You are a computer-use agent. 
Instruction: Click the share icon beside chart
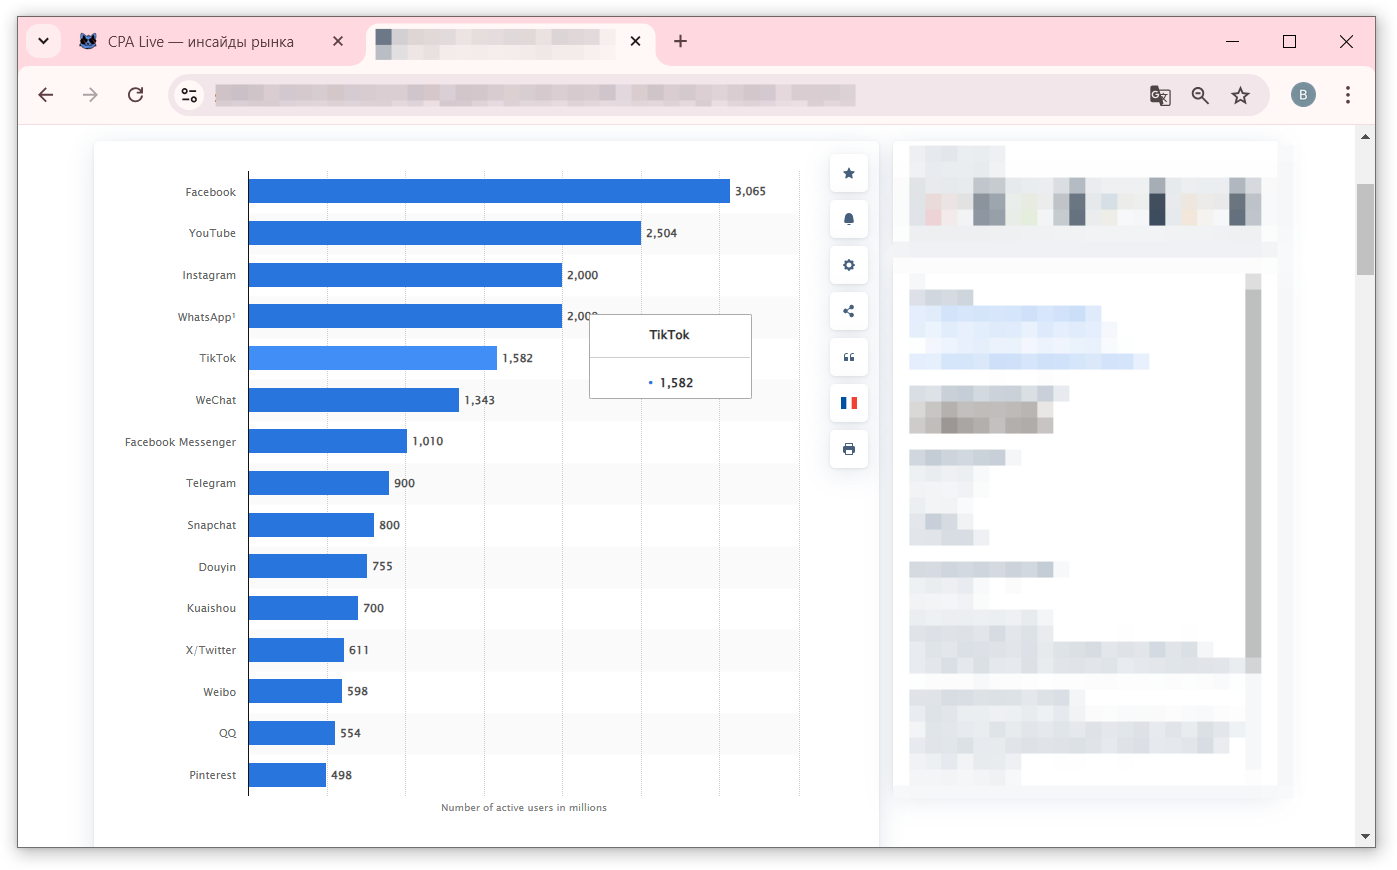click(849, 311)
